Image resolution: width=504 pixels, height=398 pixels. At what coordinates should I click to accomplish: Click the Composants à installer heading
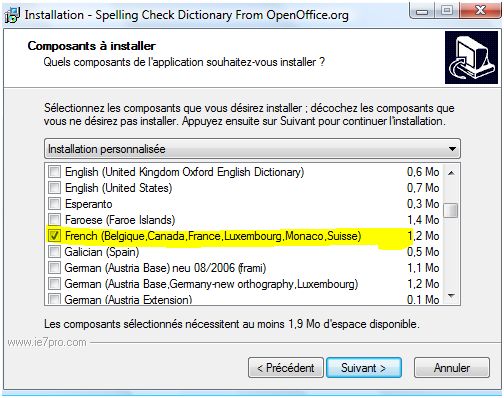pos(92,46)
